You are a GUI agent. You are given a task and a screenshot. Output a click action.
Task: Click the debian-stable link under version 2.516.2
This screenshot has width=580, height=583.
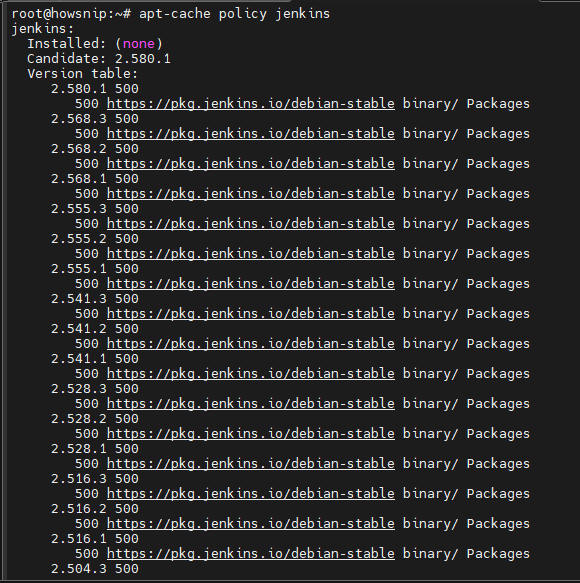point(251,524)
